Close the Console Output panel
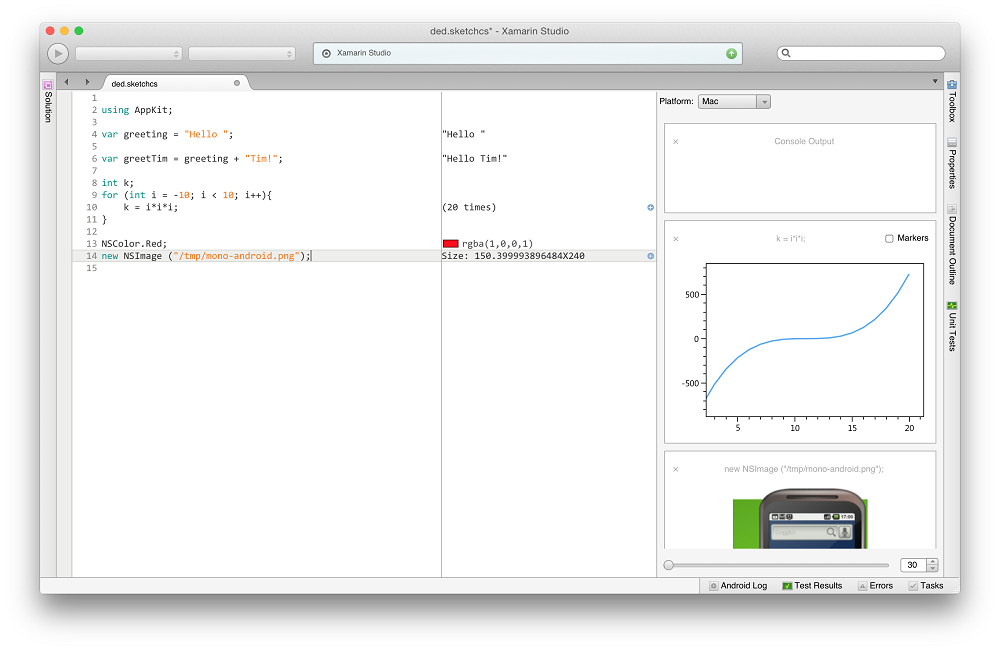This screenshot has width=1000, height=651. click(675, 142)
